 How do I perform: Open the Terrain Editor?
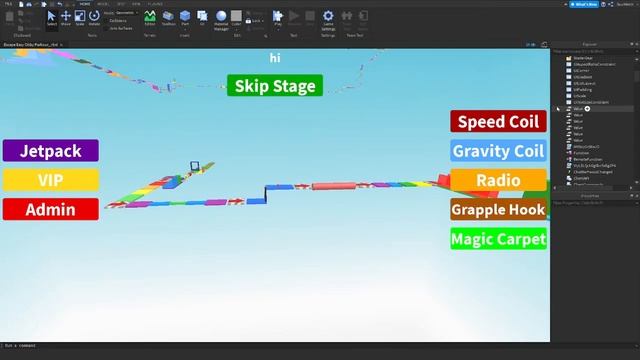click(150, 18)
